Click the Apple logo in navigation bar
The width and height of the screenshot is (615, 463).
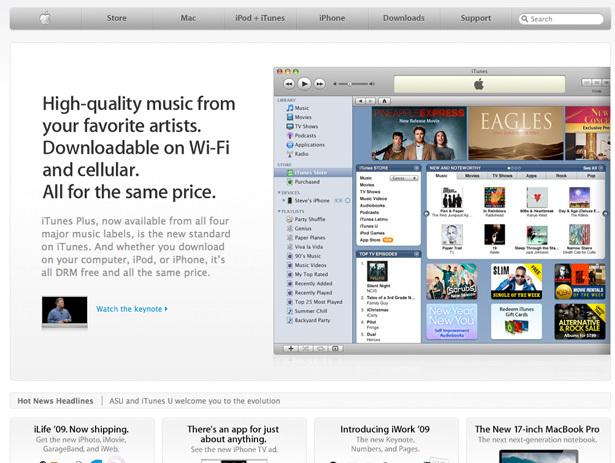45,18
